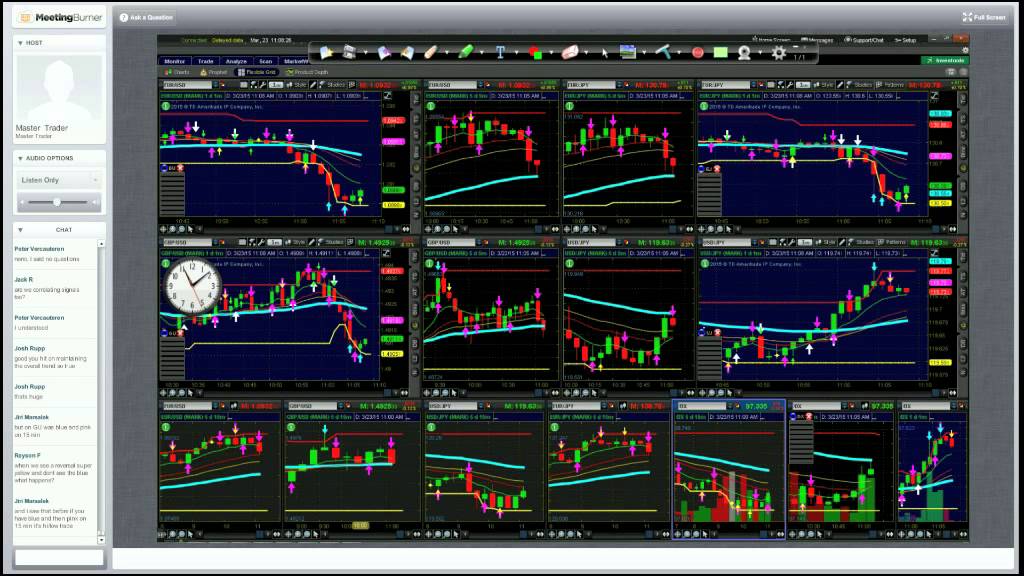
Task: Select the pink eraser tool
Action: point(570,52)
